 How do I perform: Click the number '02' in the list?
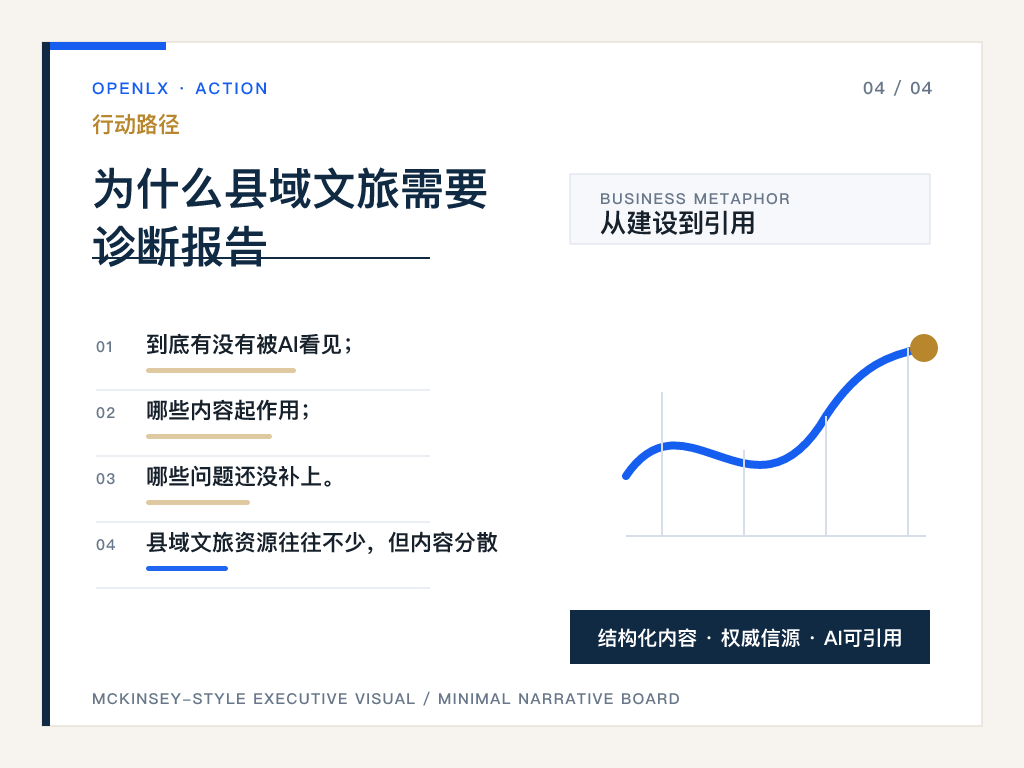click(x=106, y=413)
